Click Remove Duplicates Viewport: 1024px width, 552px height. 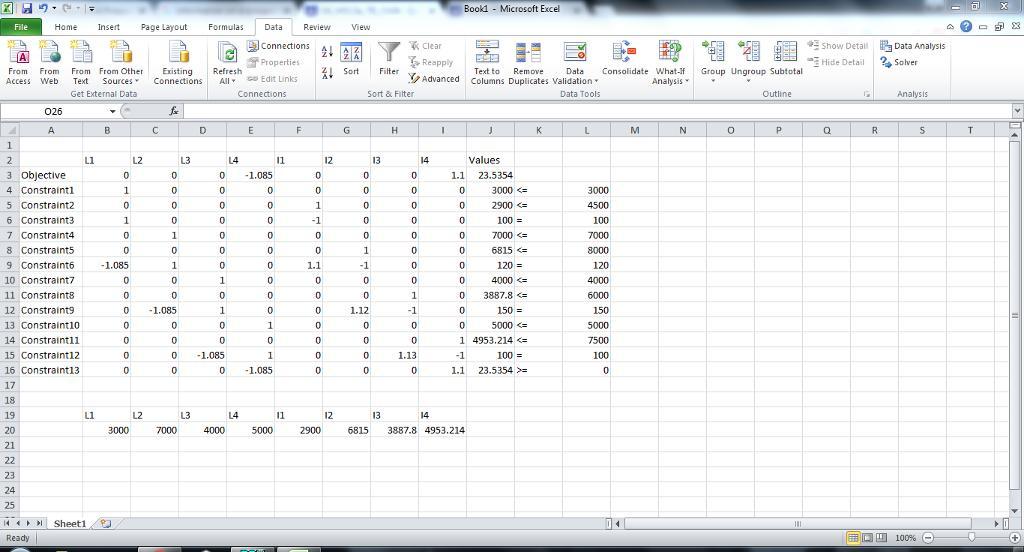528,63
